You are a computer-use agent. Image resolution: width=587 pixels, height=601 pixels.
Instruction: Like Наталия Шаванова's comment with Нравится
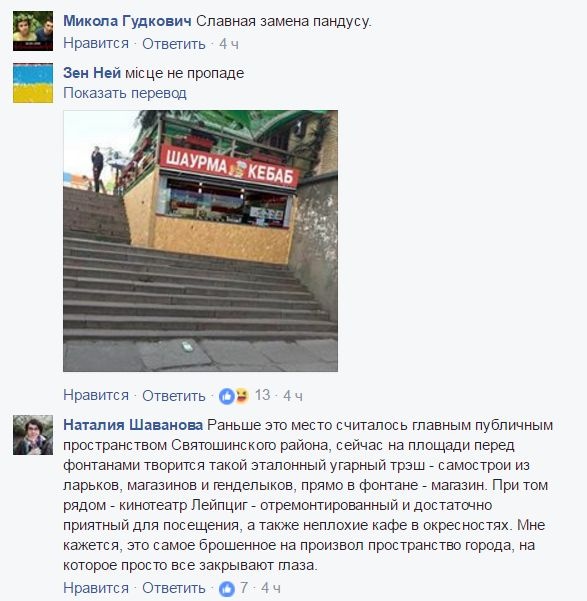[96, 588]
